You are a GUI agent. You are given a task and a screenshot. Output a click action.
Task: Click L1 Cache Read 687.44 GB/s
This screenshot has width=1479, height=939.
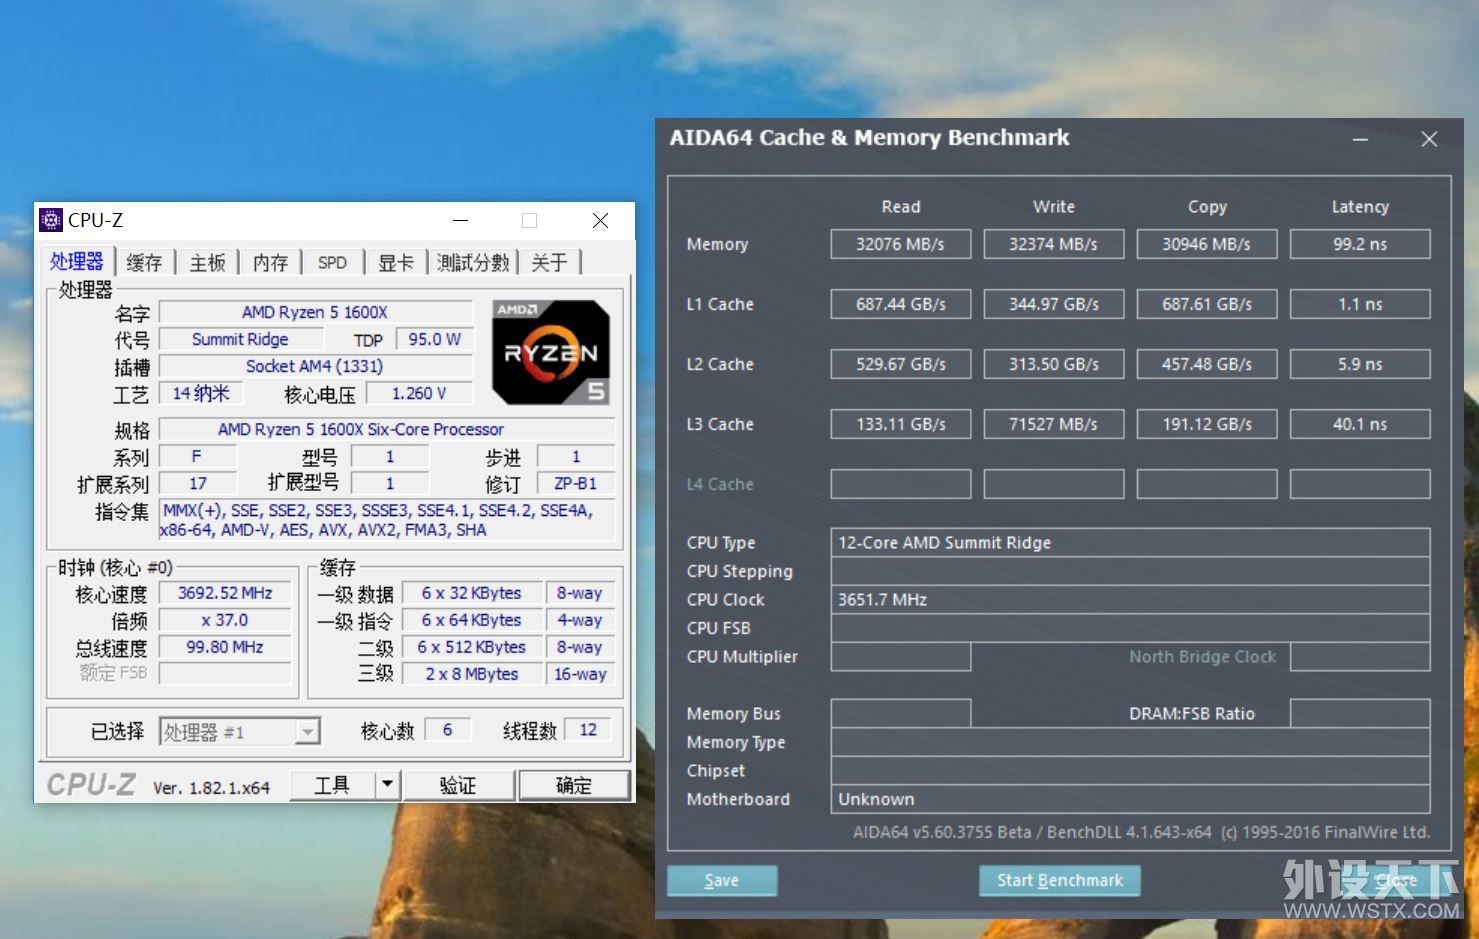tap(900, 304)
